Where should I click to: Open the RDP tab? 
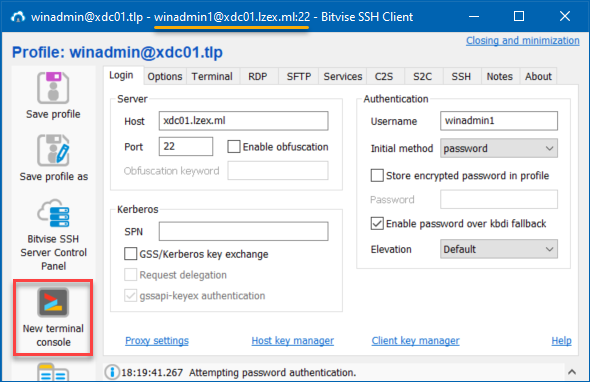click(x=258, y=76)
